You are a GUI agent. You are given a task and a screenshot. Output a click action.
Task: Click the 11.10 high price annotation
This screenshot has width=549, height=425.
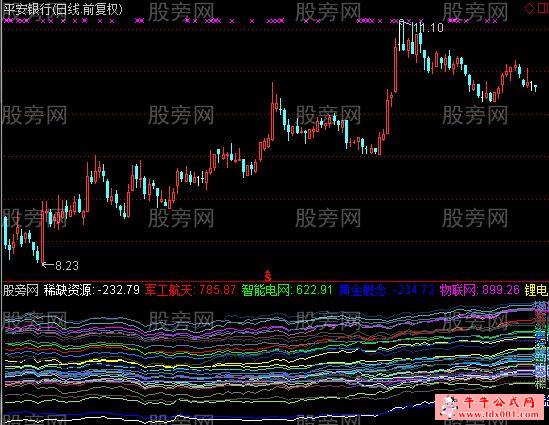tap(429, 27)
